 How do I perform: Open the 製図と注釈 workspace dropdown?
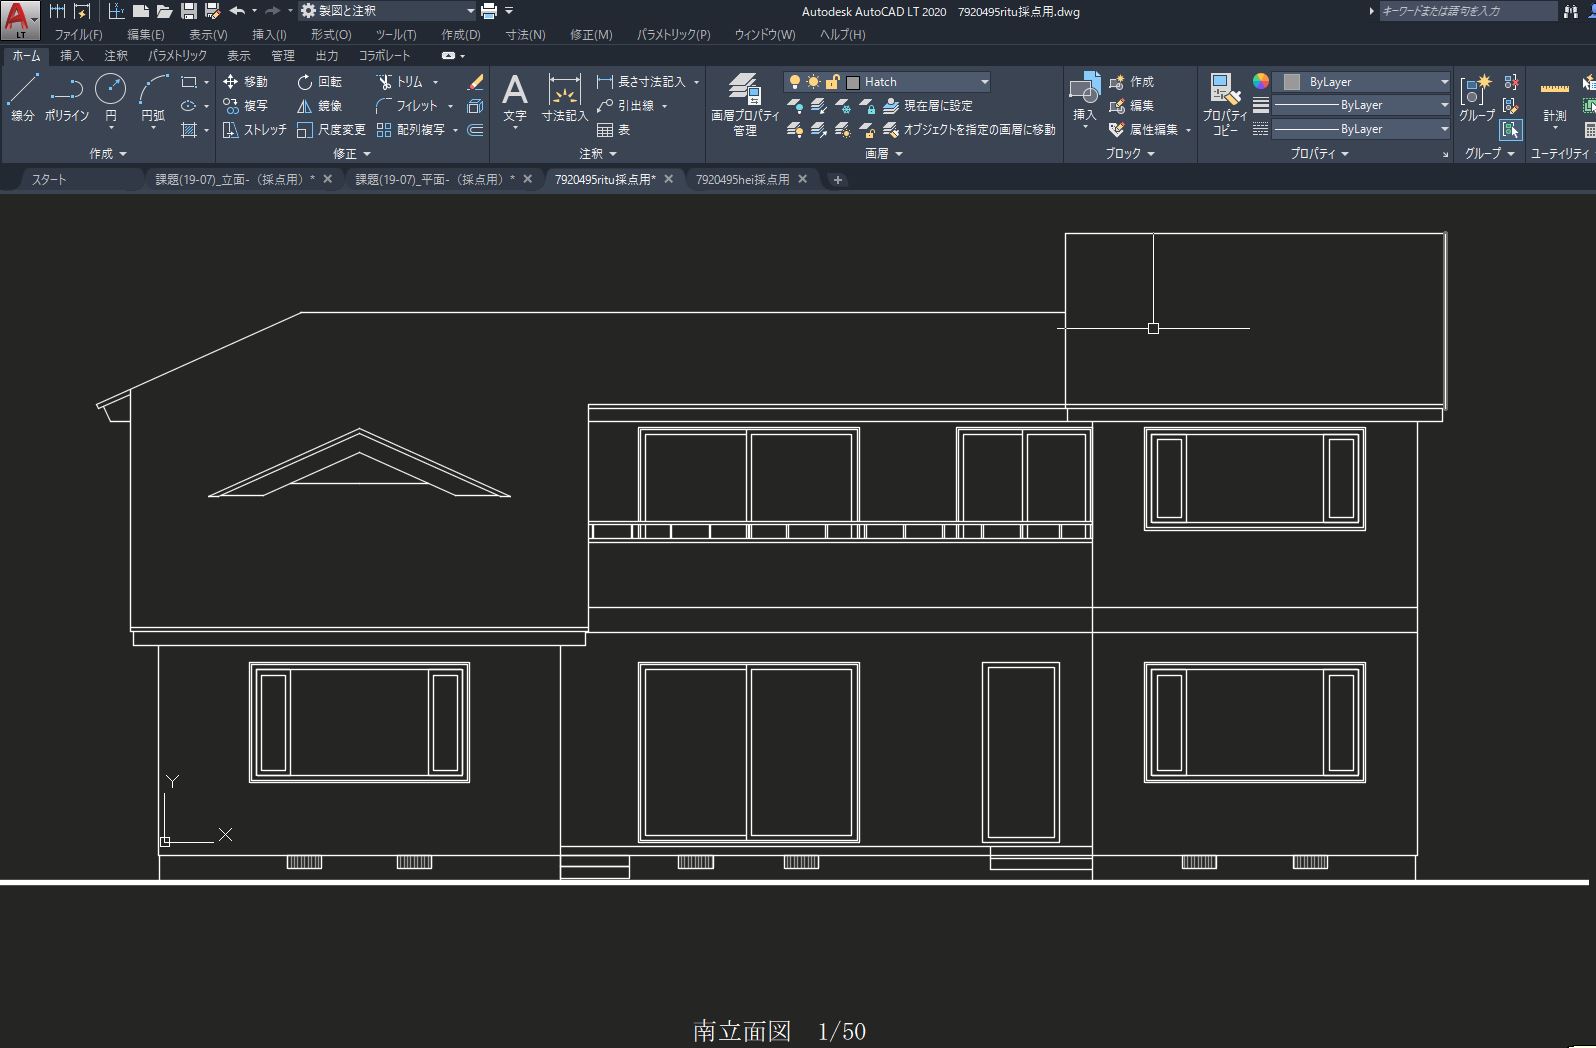click(x=470, y=11)
